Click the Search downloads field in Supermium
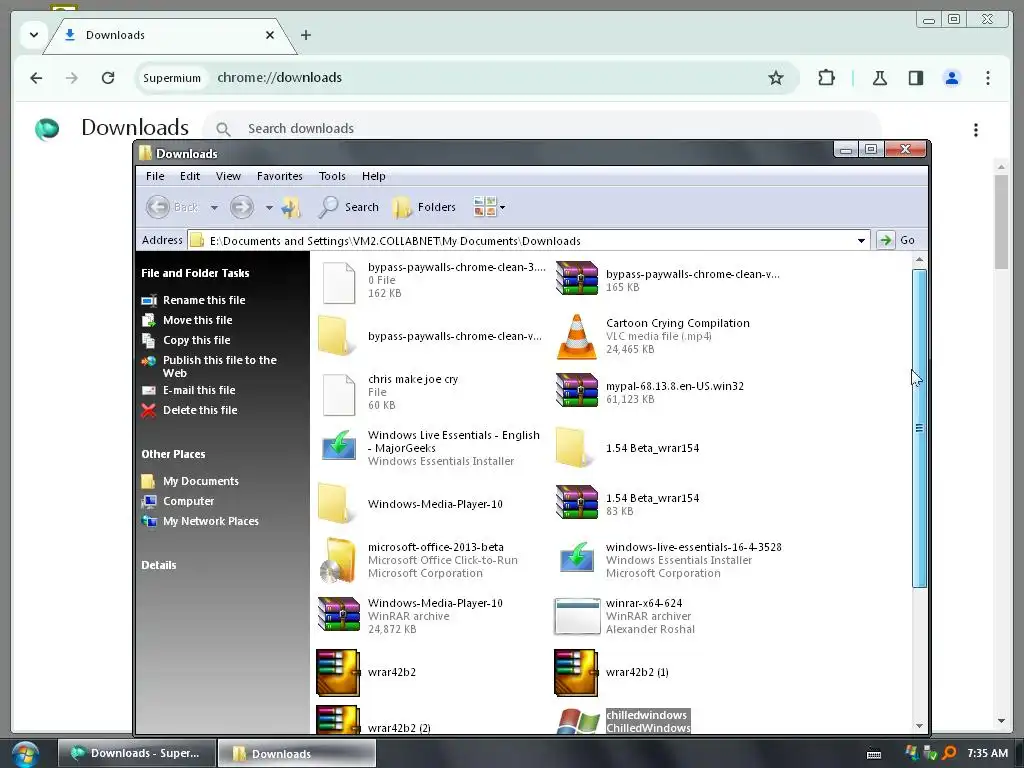 [542, 129]
